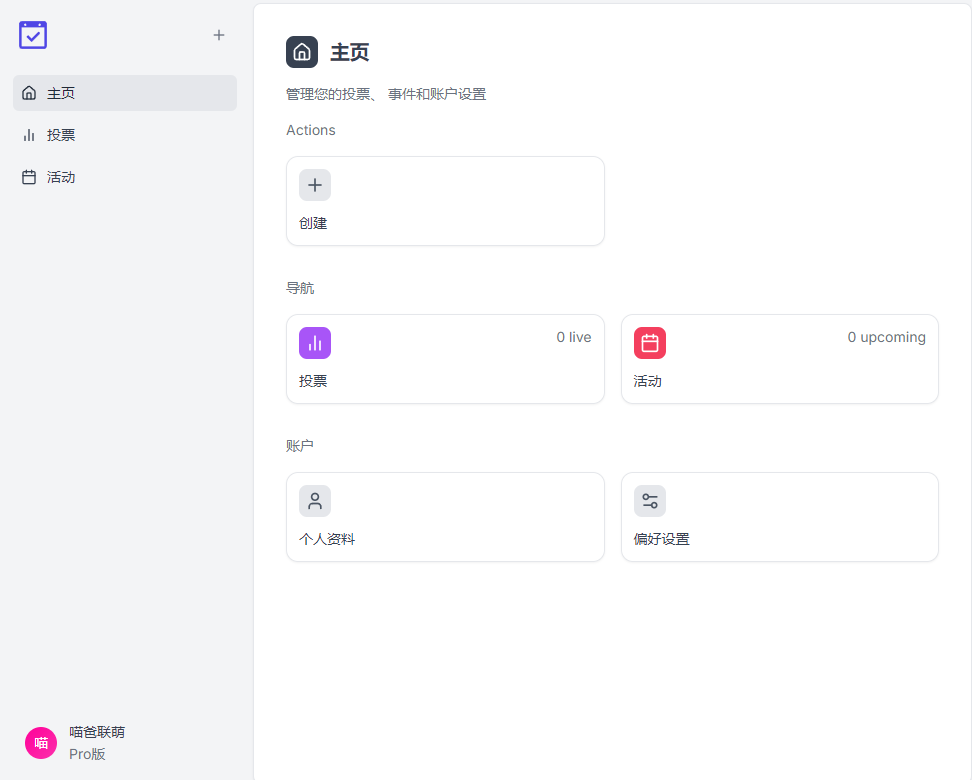Open the 活动 card showing 0 upcoming
Viewport: 972px width, 780px height.
pyautogui.click(x=780, y=359)
